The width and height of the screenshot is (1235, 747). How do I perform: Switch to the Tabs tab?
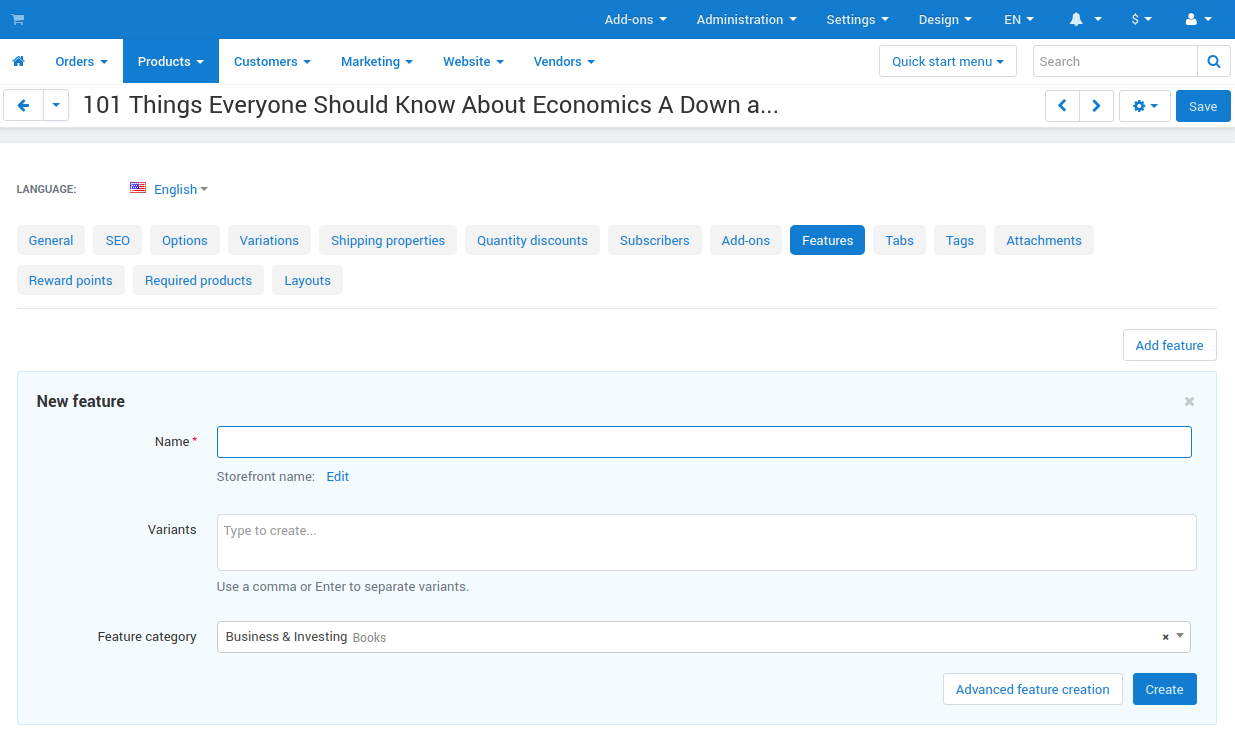tap(899, 240)
